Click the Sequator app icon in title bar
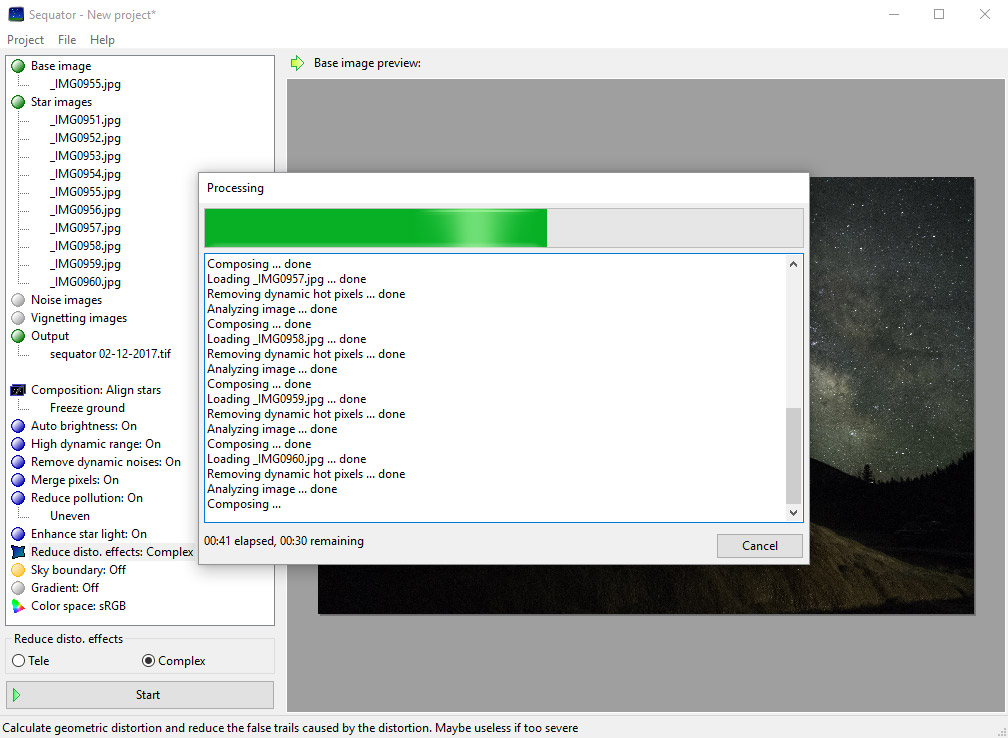 (15, 14)
